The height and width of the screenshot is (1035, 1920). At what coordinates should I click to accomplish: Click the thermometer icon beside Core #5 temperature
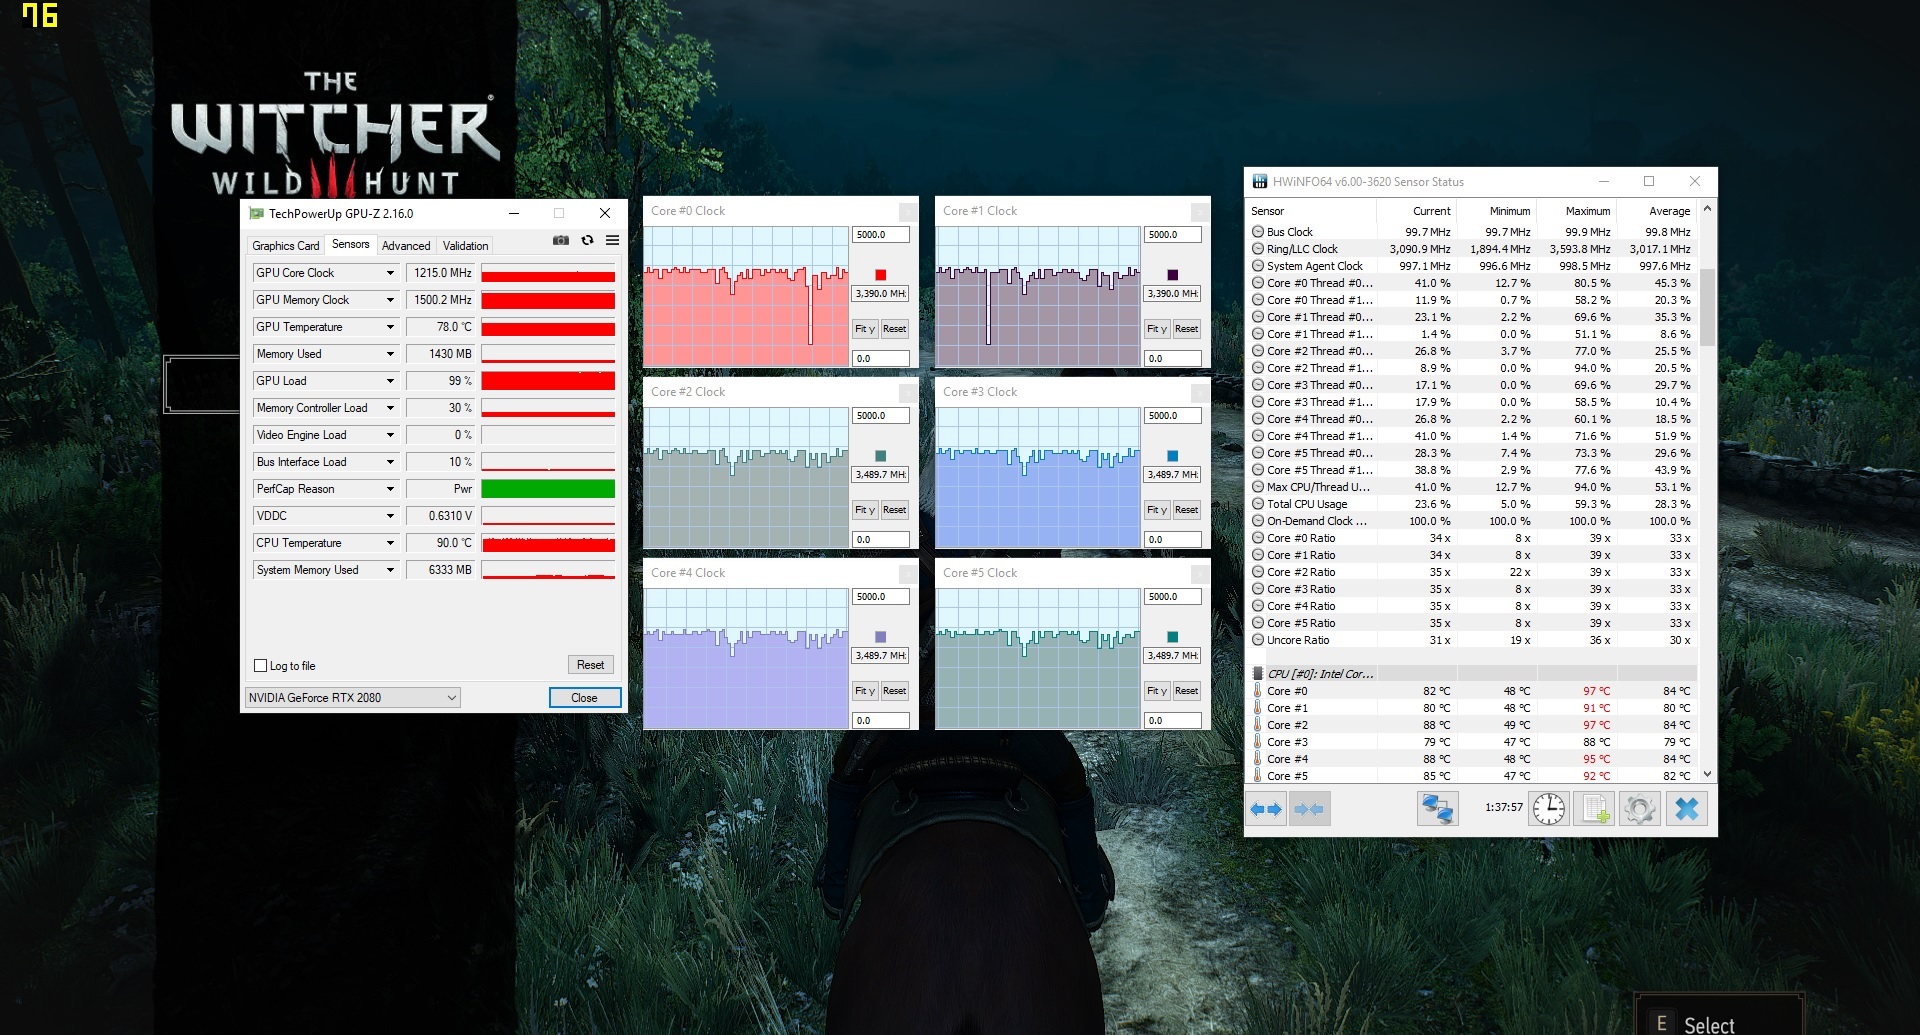(x=1258, y=776)
